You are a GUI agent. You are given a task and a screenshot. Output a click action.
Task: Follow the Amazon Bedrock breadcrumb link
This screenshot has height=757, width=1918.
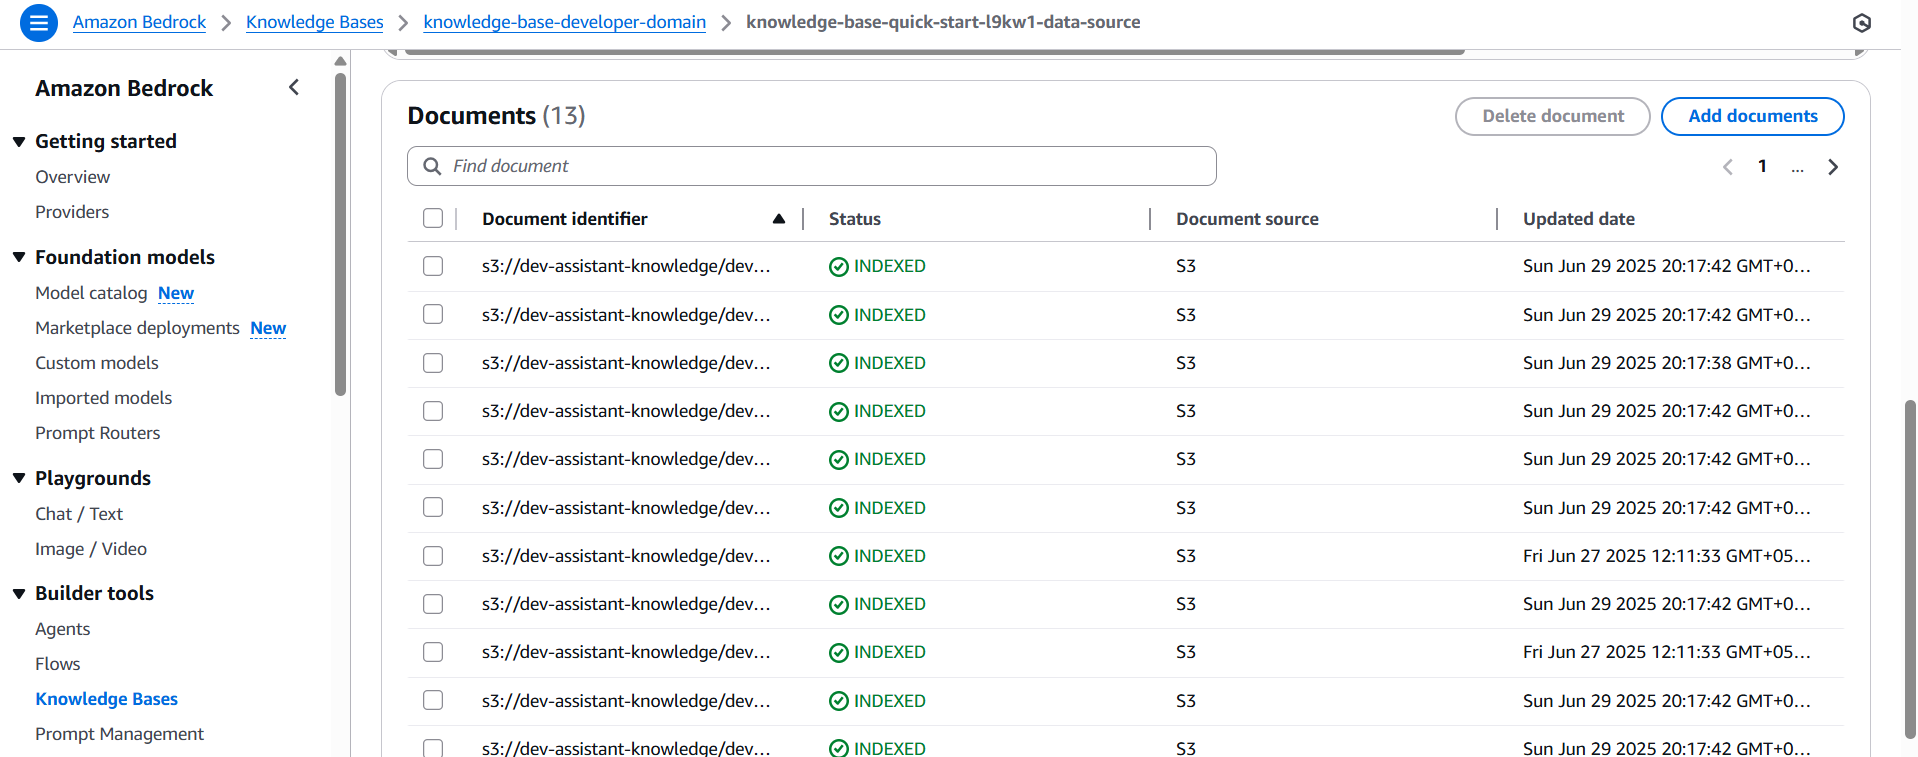(x=139, y=22)
